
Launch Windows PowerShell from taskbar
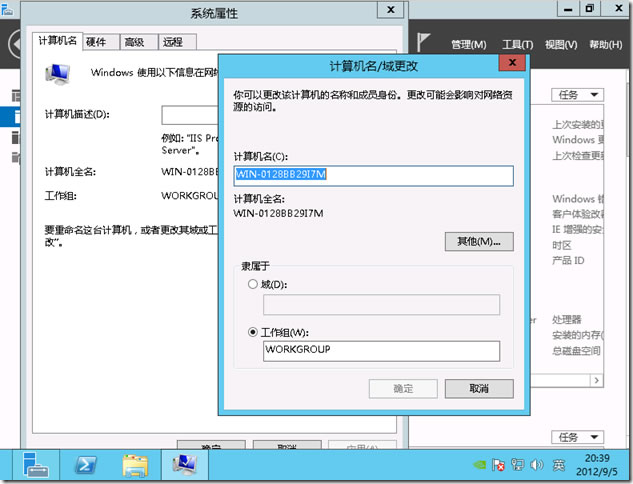click(x=87, y=465)
